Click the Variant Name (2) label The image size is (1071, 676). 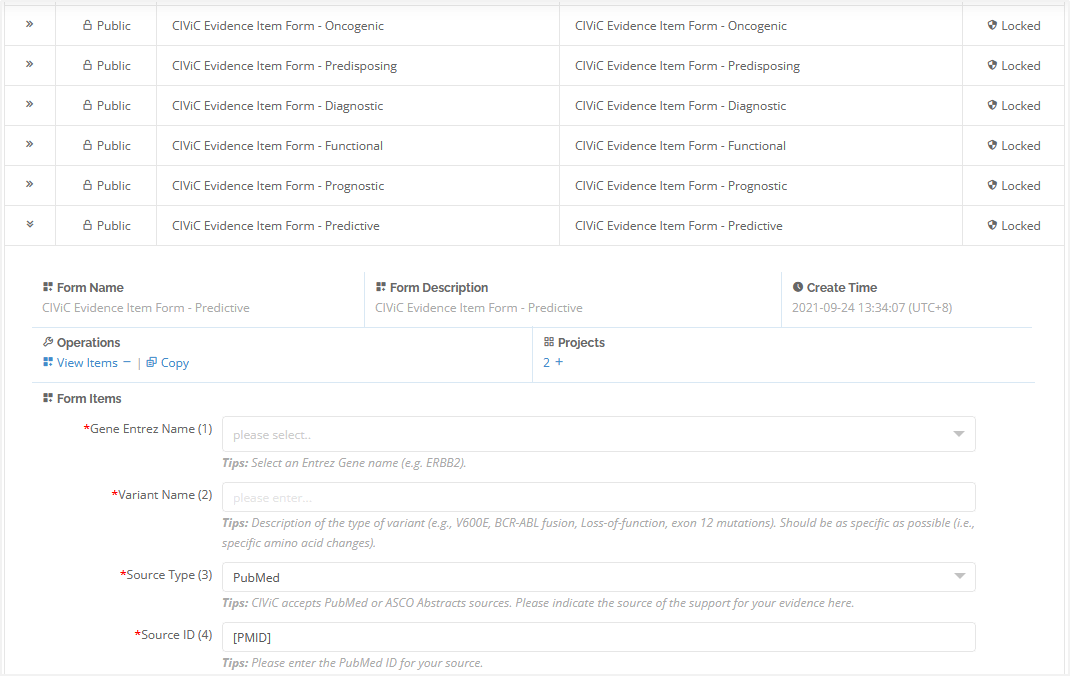pyautogui.click(x=162, y=494)
